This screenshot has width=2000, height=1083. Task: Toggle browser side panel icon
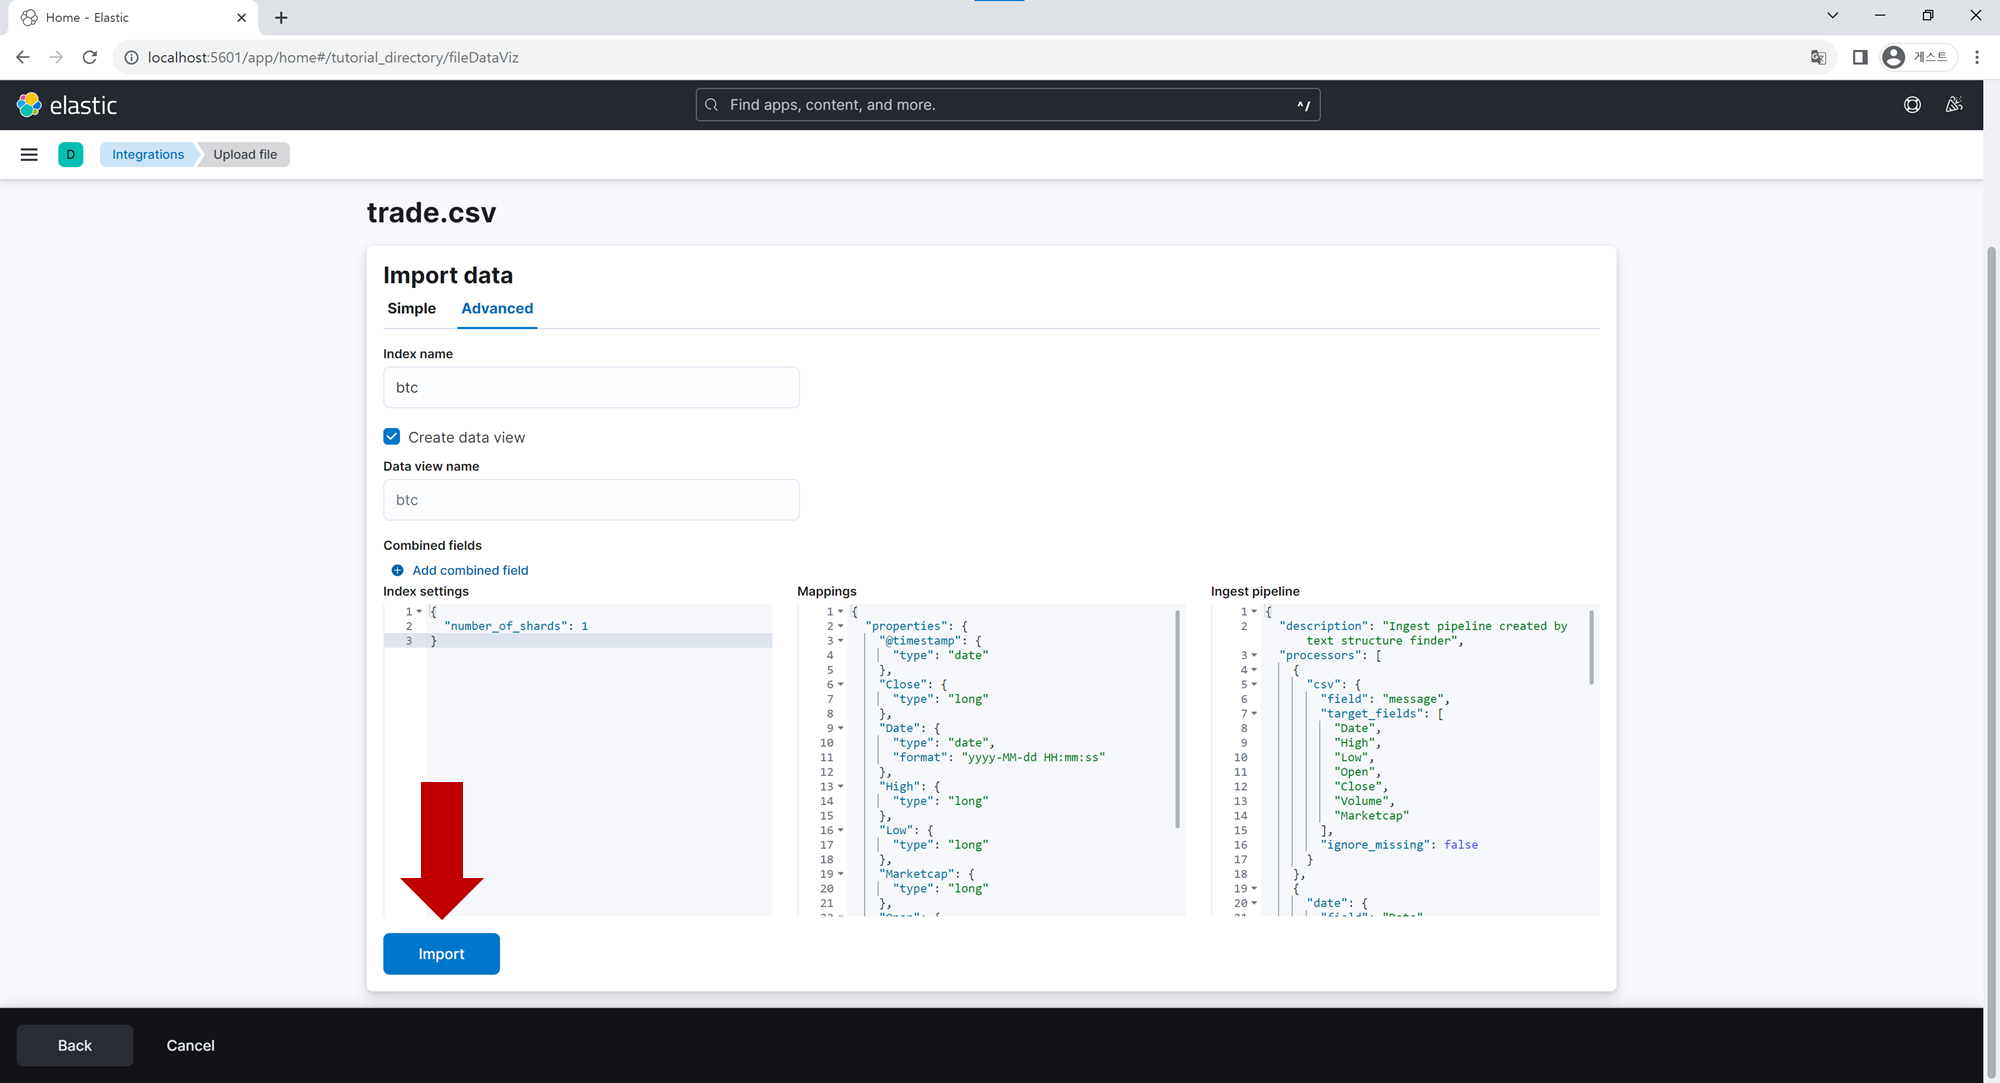[1860, 57]
